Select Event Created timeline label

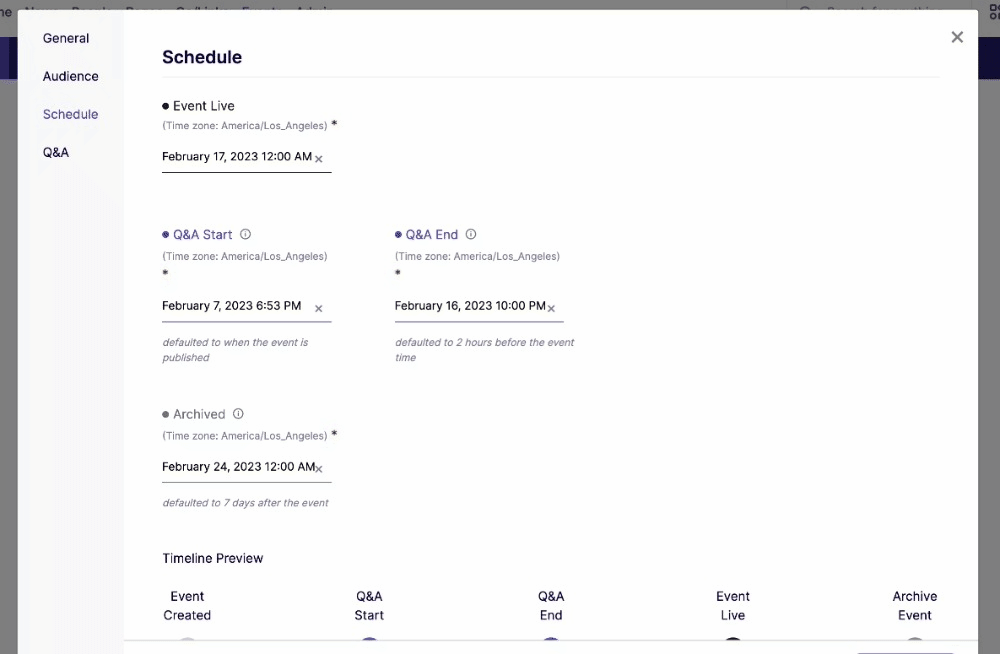[x=187, y=606]
